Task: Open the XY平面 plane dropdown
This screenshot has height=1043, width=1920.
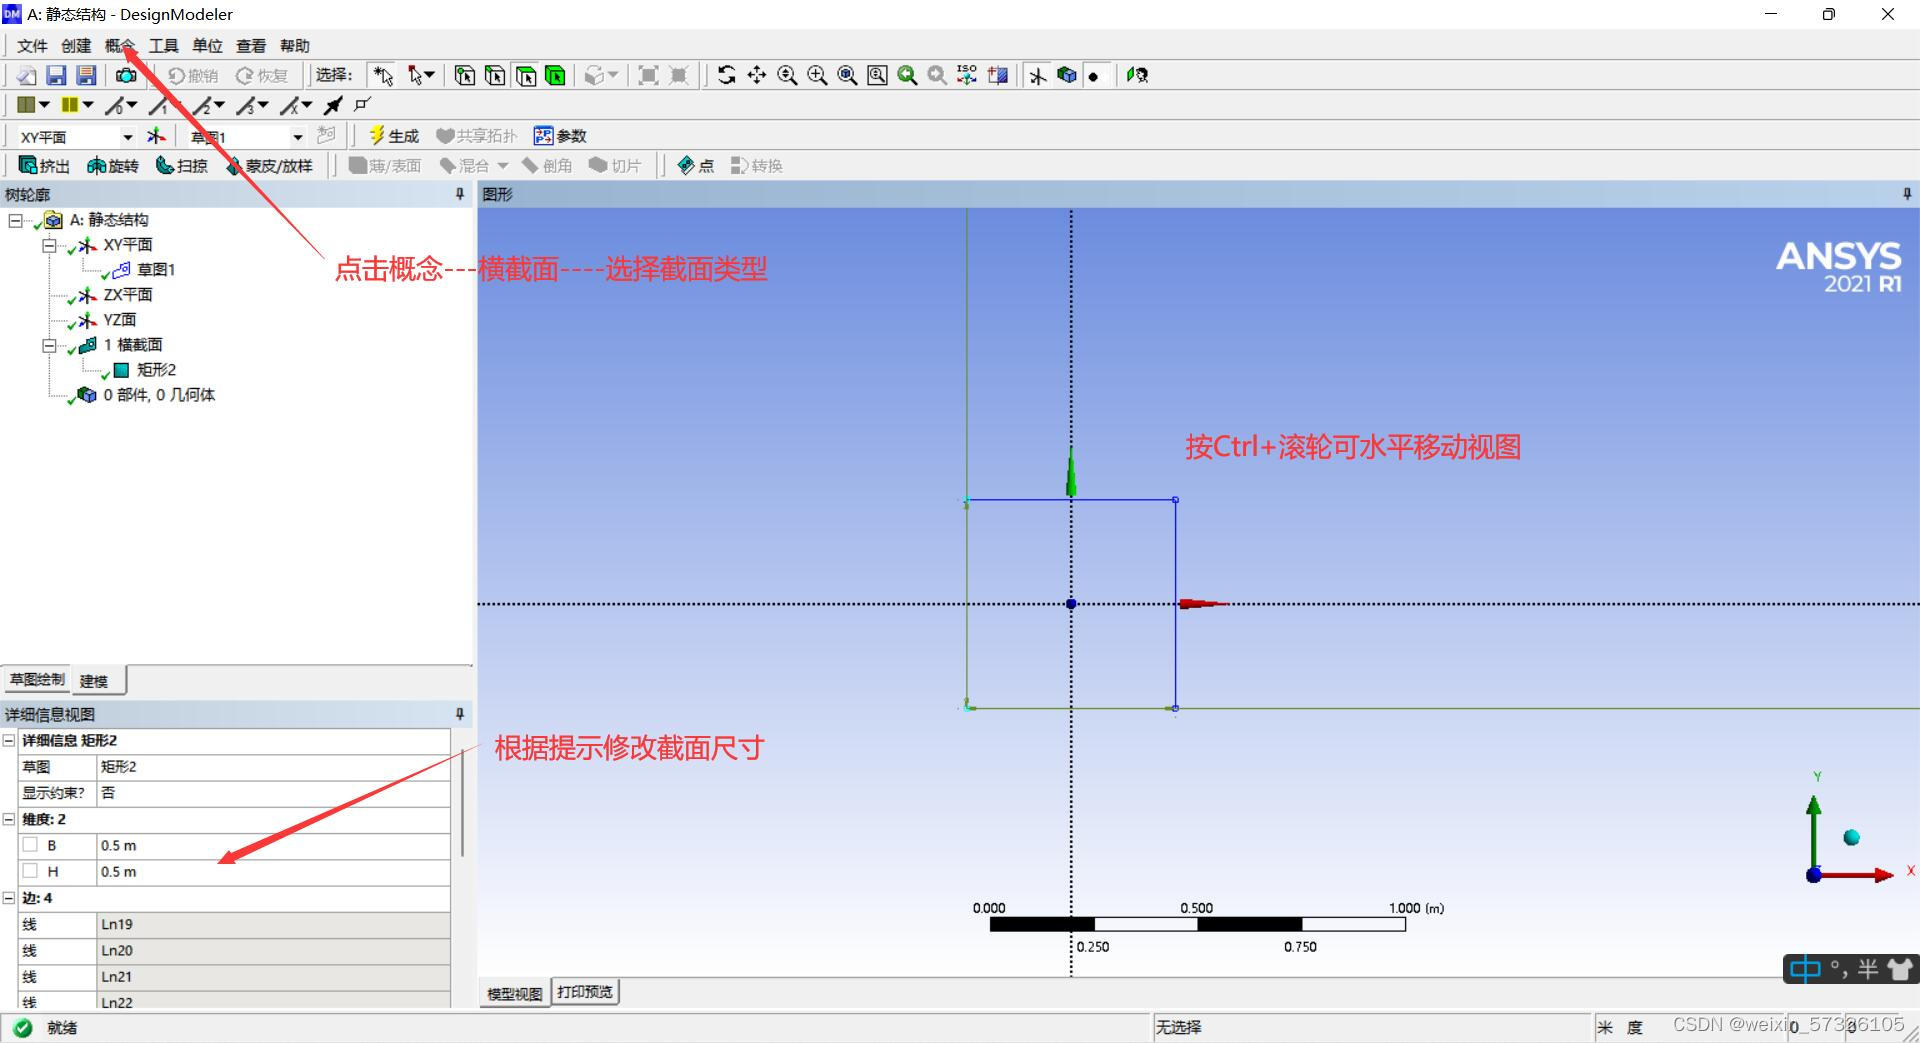Action: (127, 137)
